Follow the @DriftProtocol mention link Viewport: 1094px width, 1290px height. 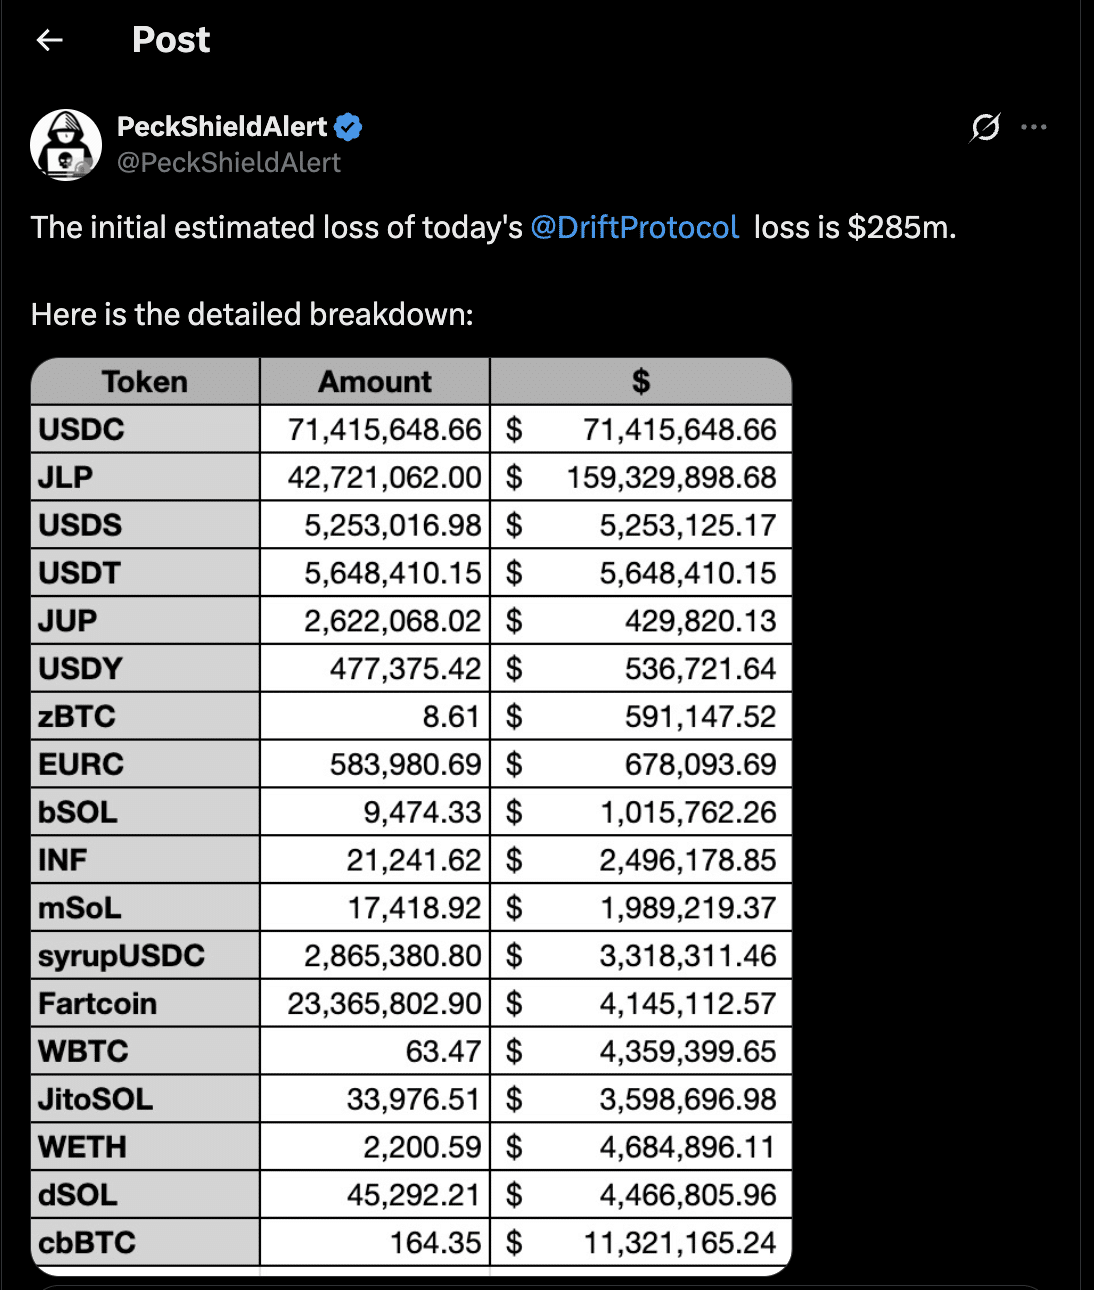(x=634, y=228)
